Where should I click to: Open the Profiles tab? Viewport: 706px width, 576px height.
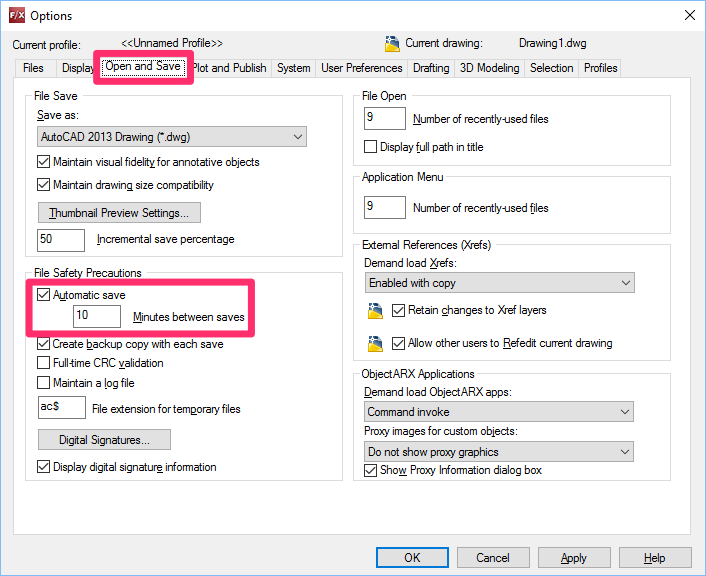click(600, 68)
